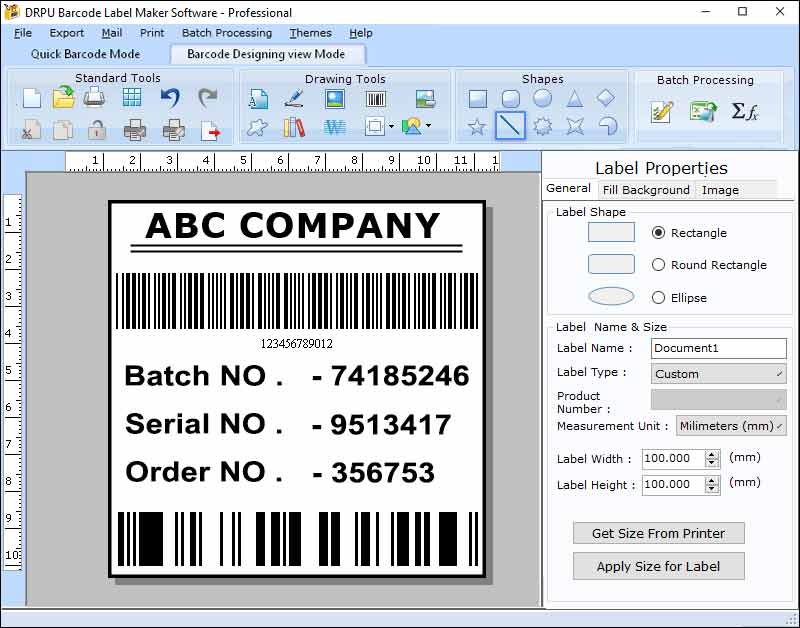Insert WordArt watermark W icon
Screen dimensions: 800x628
click(x=335, y=127)
